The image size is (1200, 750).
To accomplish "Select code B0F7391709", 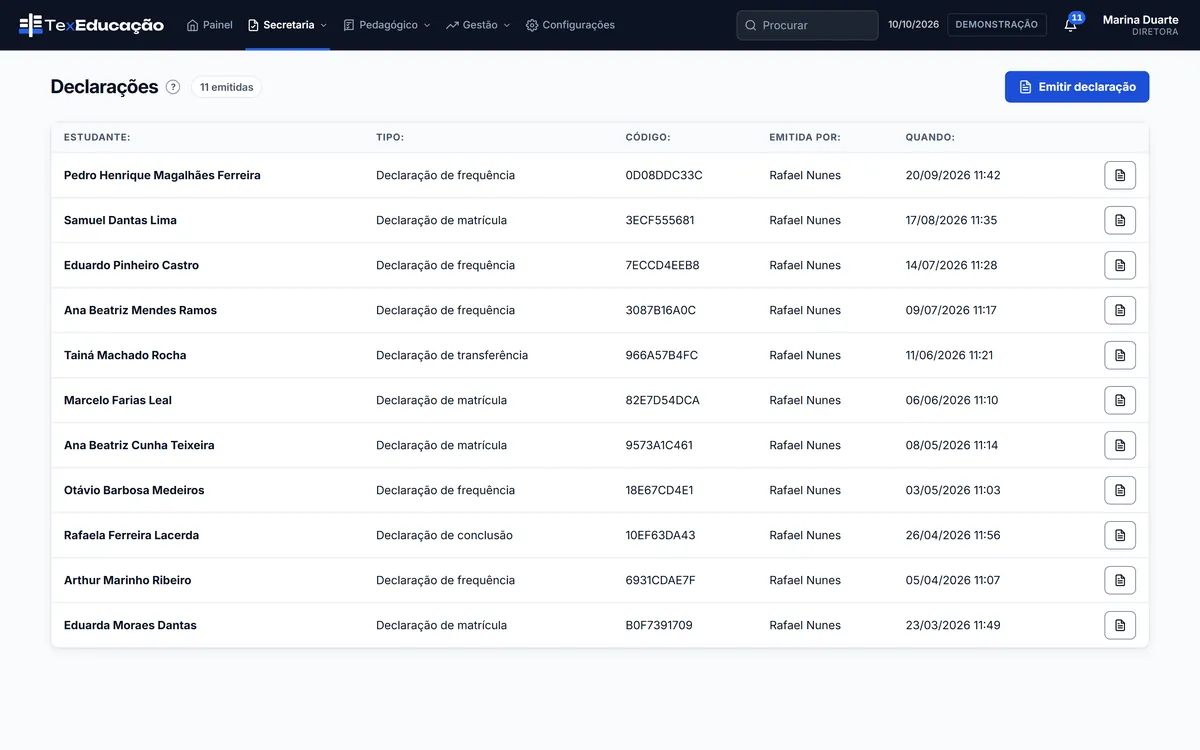I will point(659,625).
